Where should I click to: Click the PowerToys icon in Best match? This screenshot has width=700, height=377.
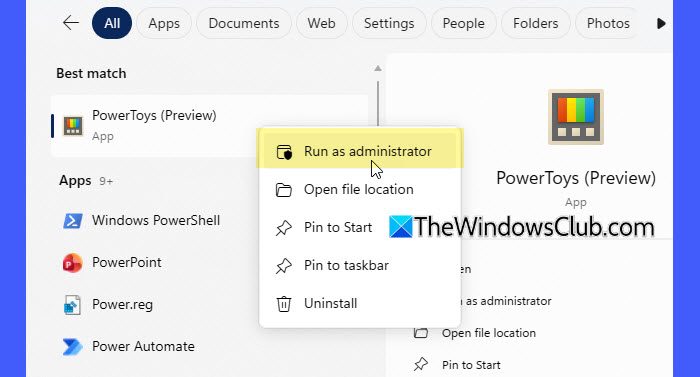73,126
